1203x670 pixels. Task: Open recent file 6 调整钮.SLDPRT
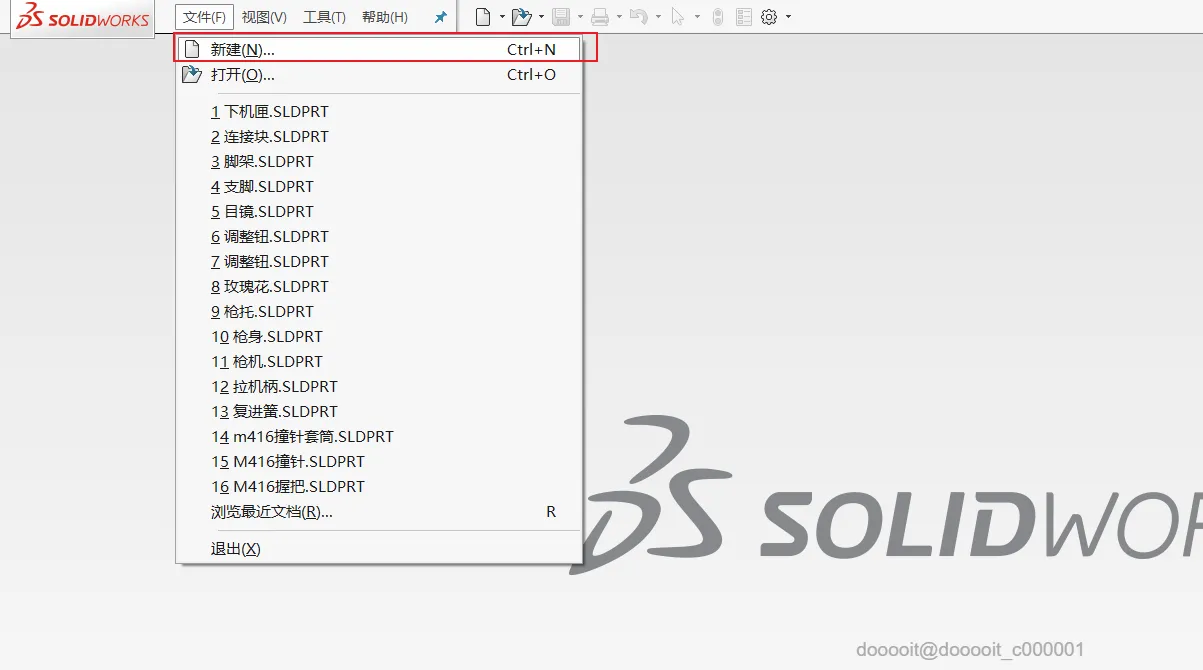point(379,236)
